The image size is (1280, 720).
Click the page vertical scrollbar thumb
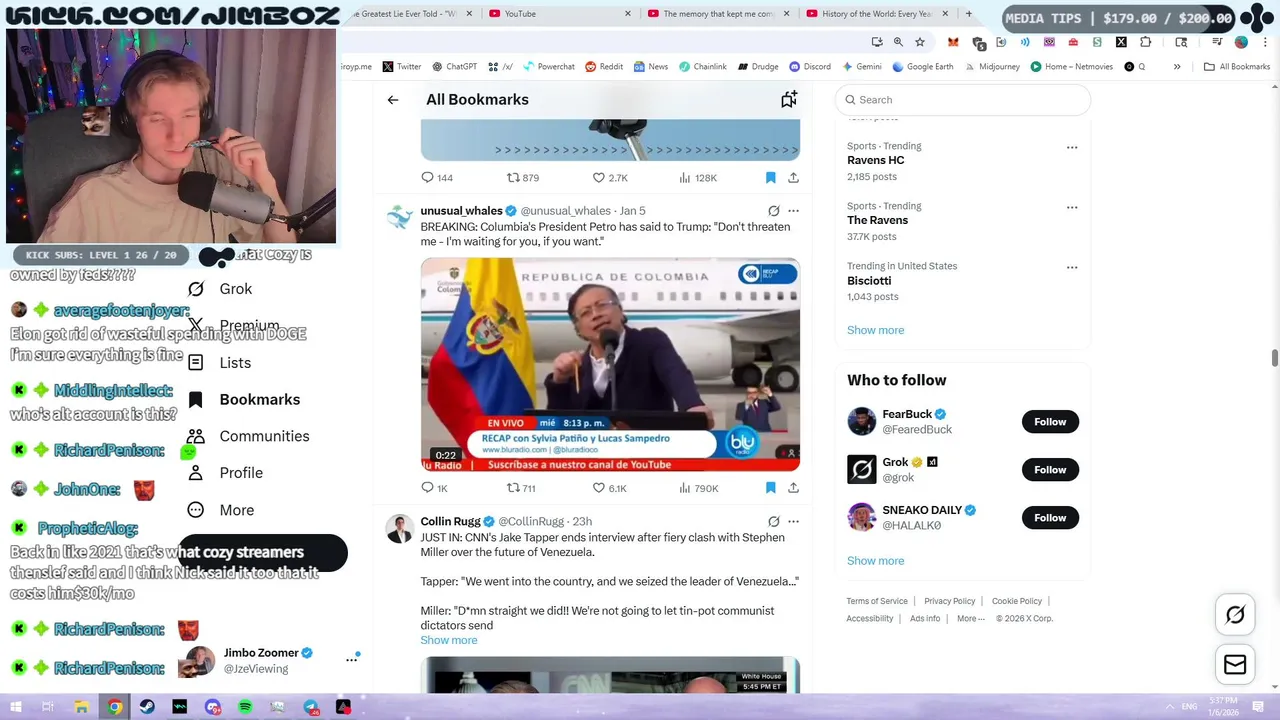[x=1274, y=359]
